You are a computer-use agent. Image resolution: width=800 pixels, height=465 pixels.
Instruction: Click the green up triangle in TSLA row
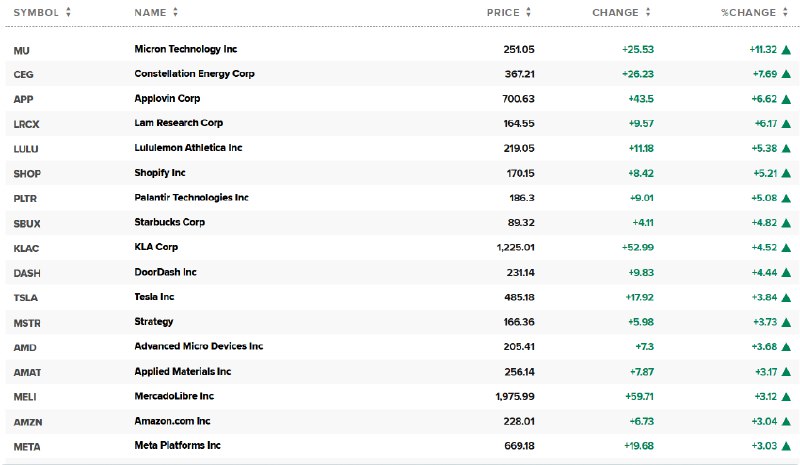coord(786,298)
